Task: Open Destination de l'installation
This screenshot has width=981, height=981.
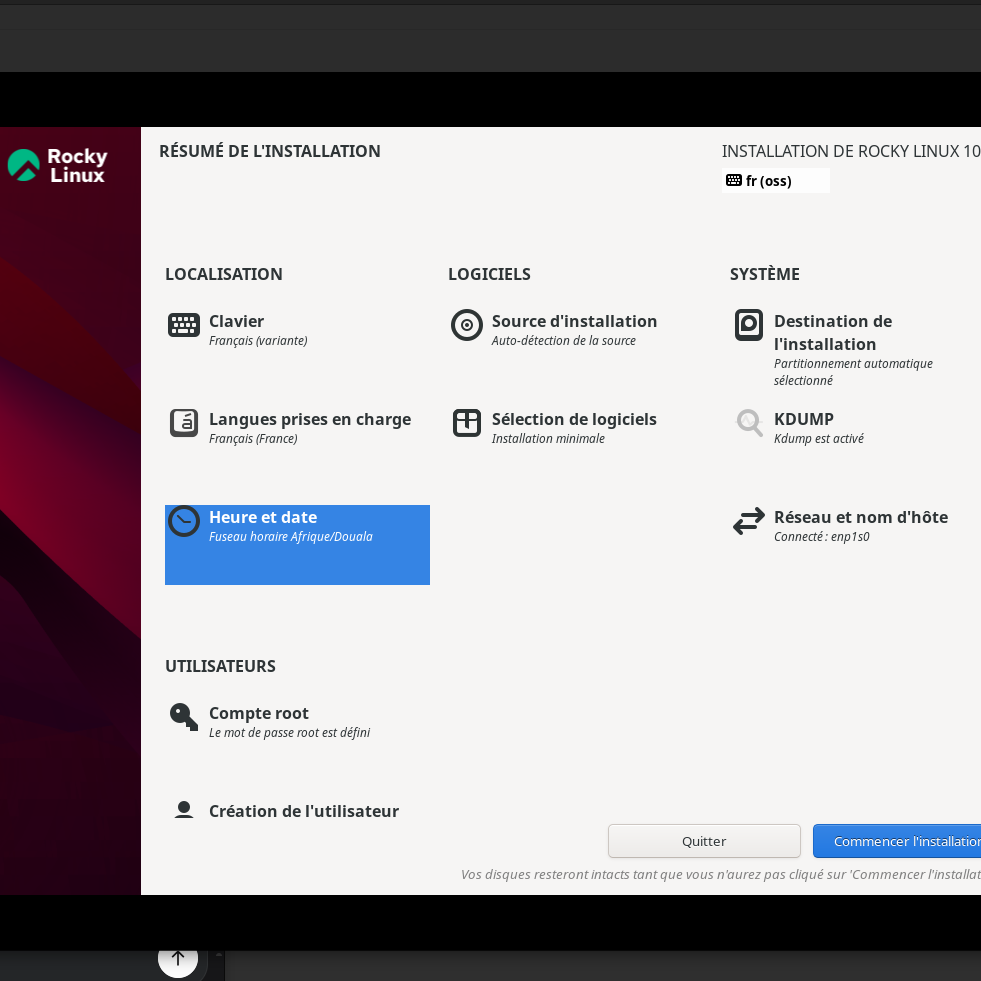Action: (855, 349)
